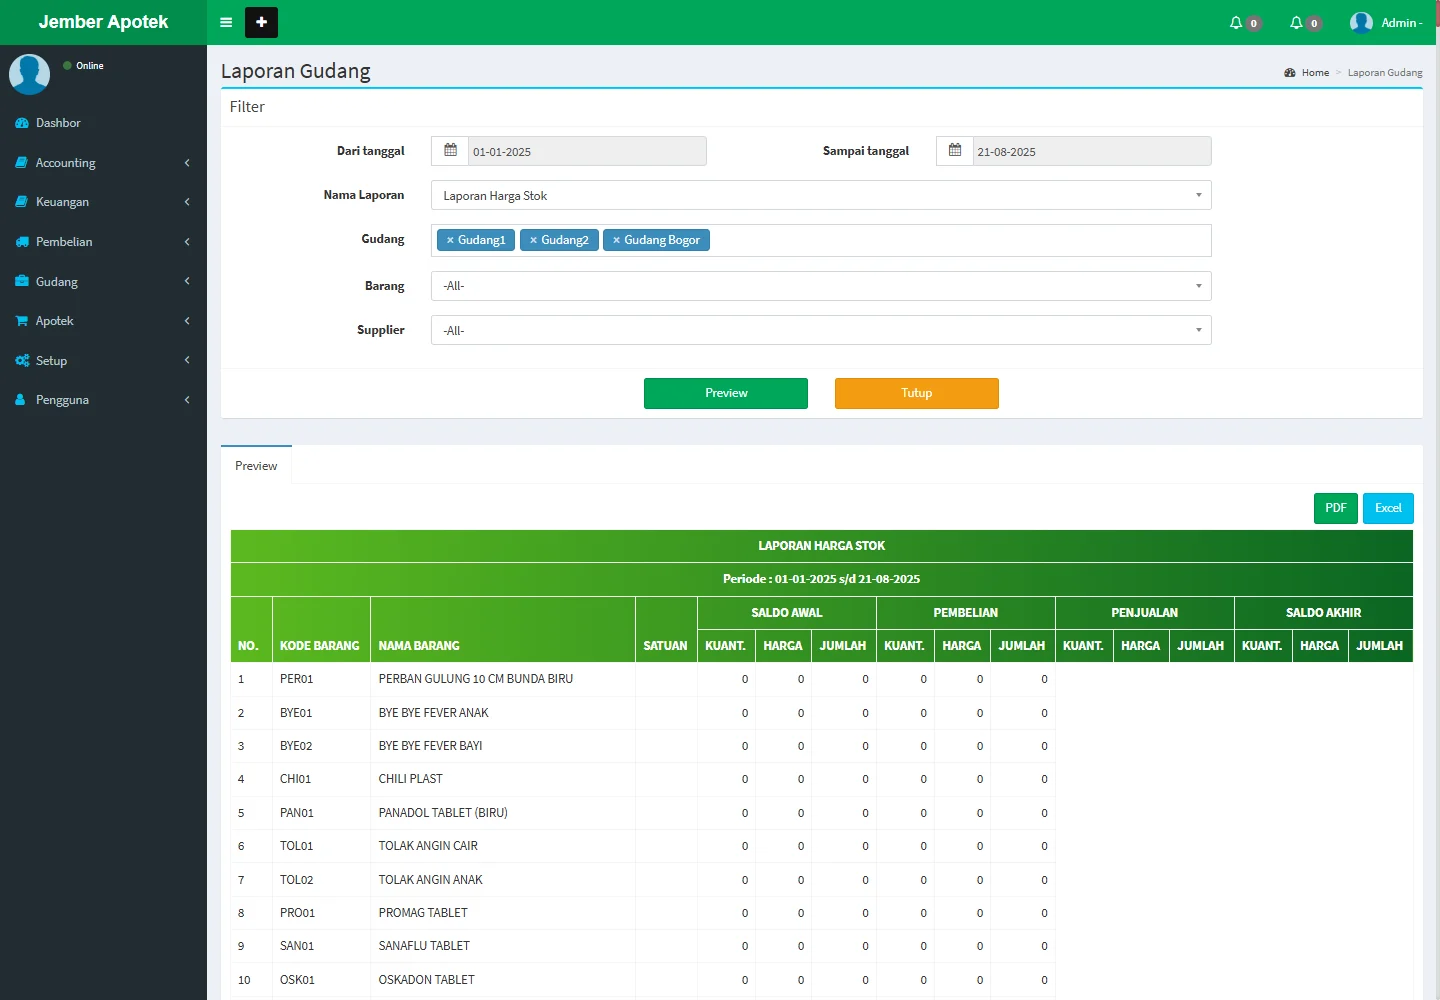Remove the Gudang1 tag
1440x1000 pixels.
450,240
